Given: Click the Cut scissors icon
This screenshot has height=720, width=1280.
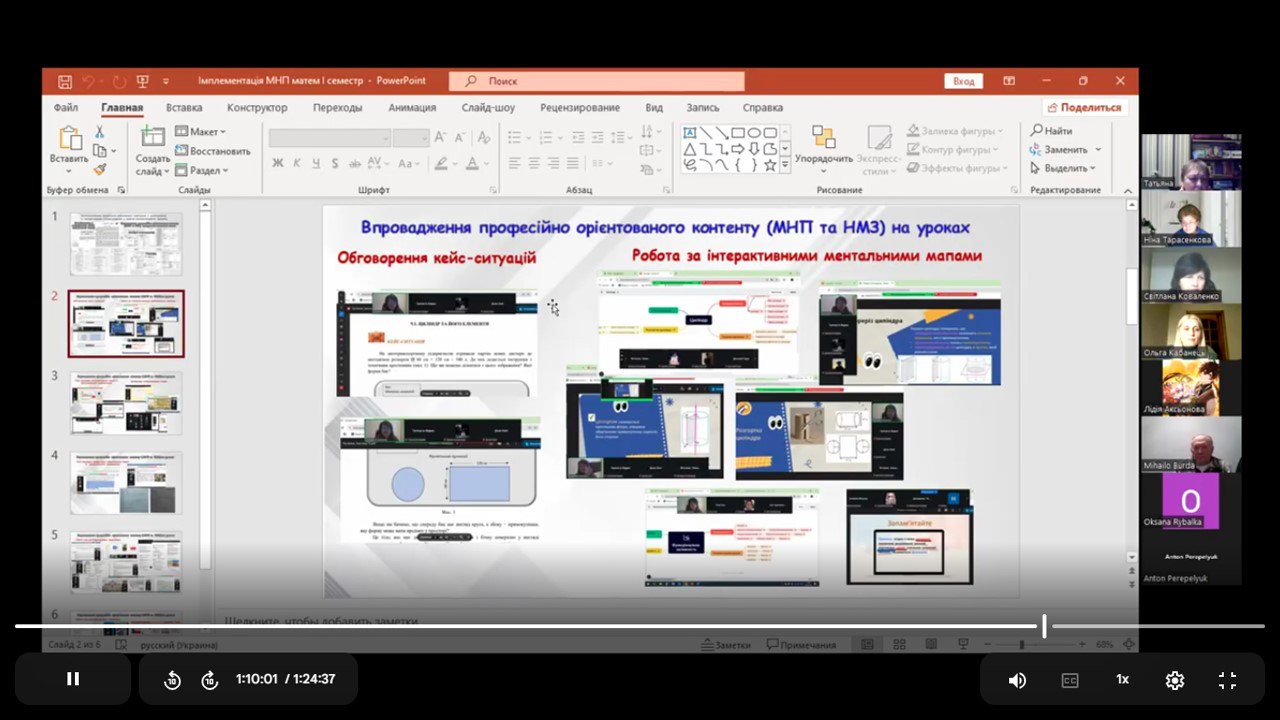Looking at the screenshot, I should (x=100, y=132).
